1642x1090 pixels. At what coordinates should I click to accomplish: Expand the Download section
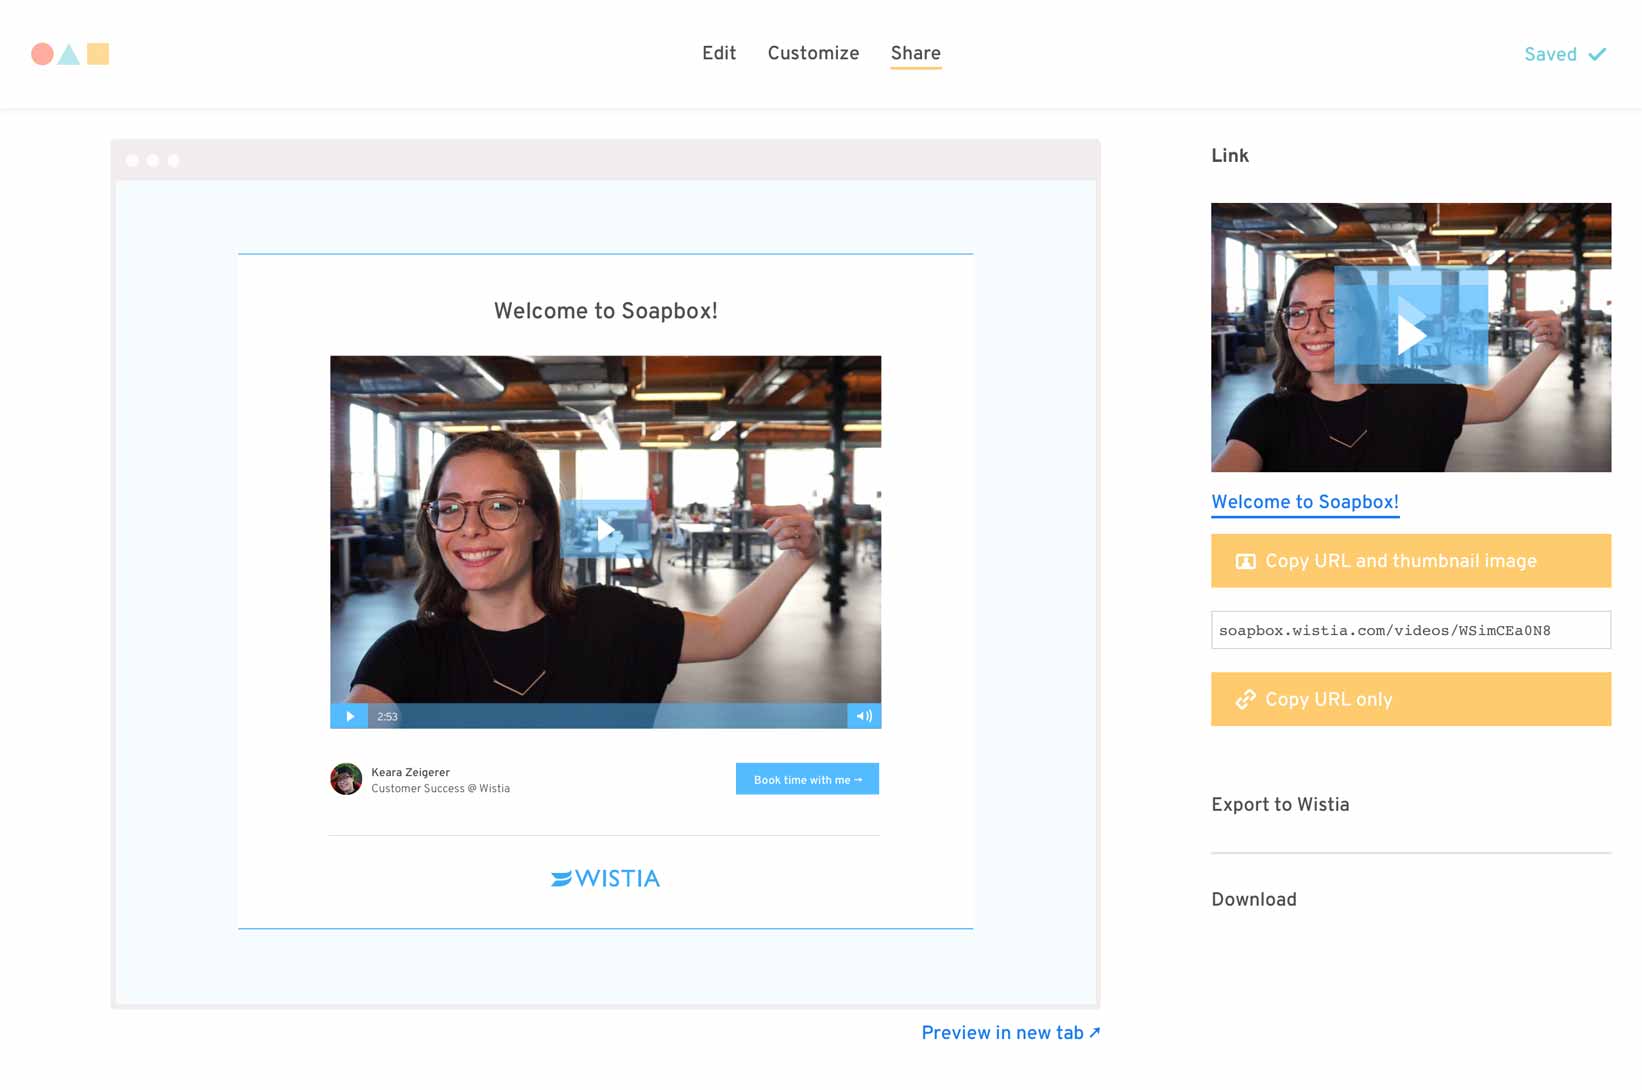pos(1253,899)
